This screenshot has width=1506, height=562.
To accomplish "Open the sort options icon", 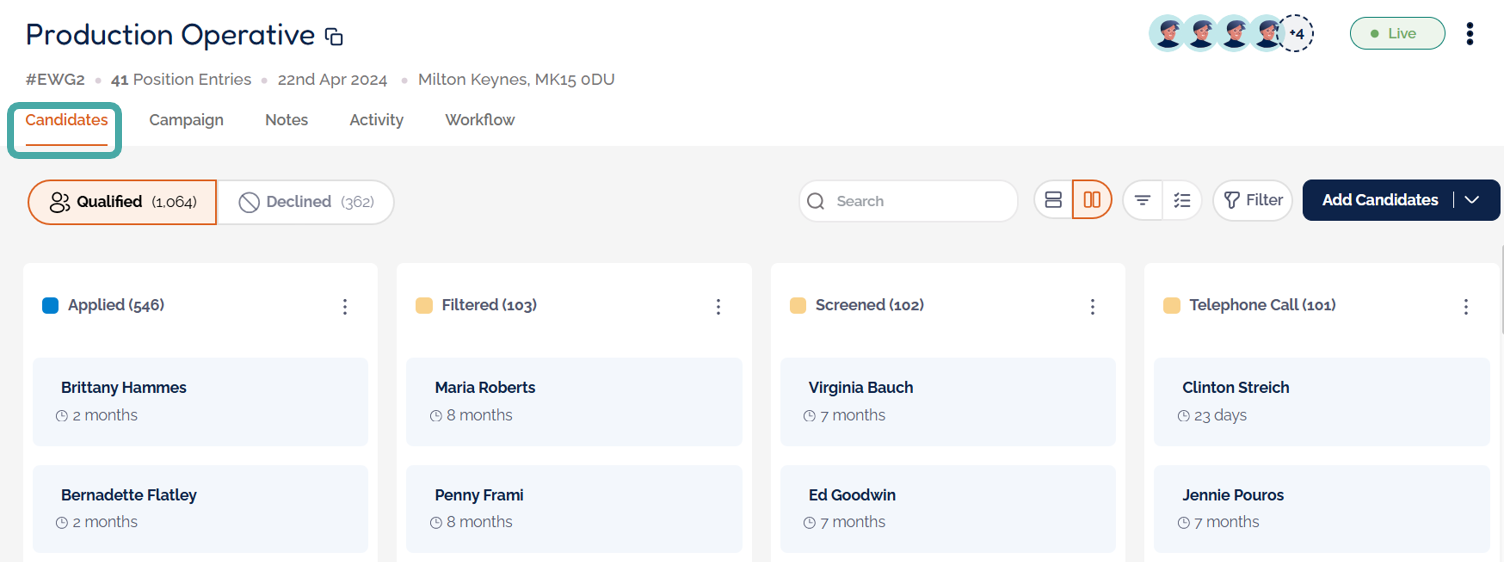I will pyautogui.click(x=1143, y=200).
